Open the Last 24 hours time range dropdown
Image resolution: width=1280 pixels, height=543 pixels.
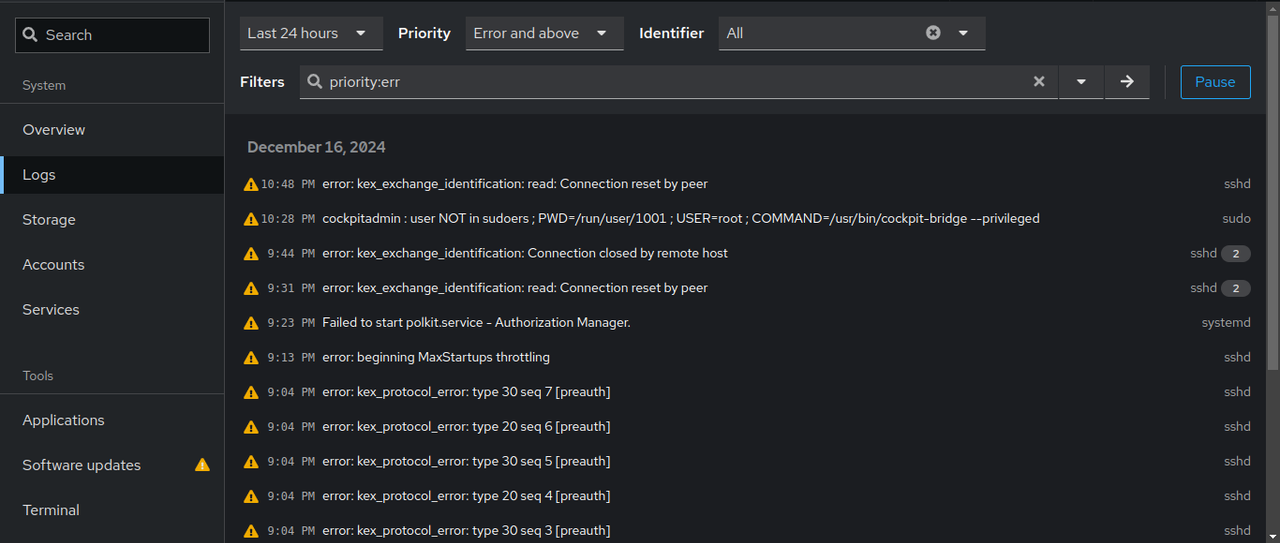point(311,33)
